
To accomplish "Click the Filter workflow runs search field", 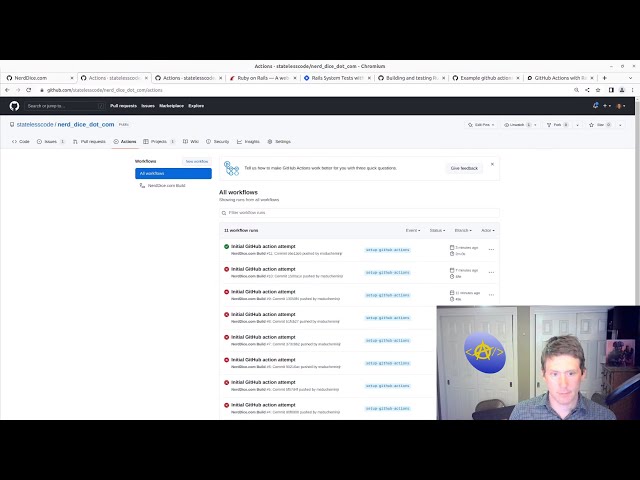I will click(359, 213).
